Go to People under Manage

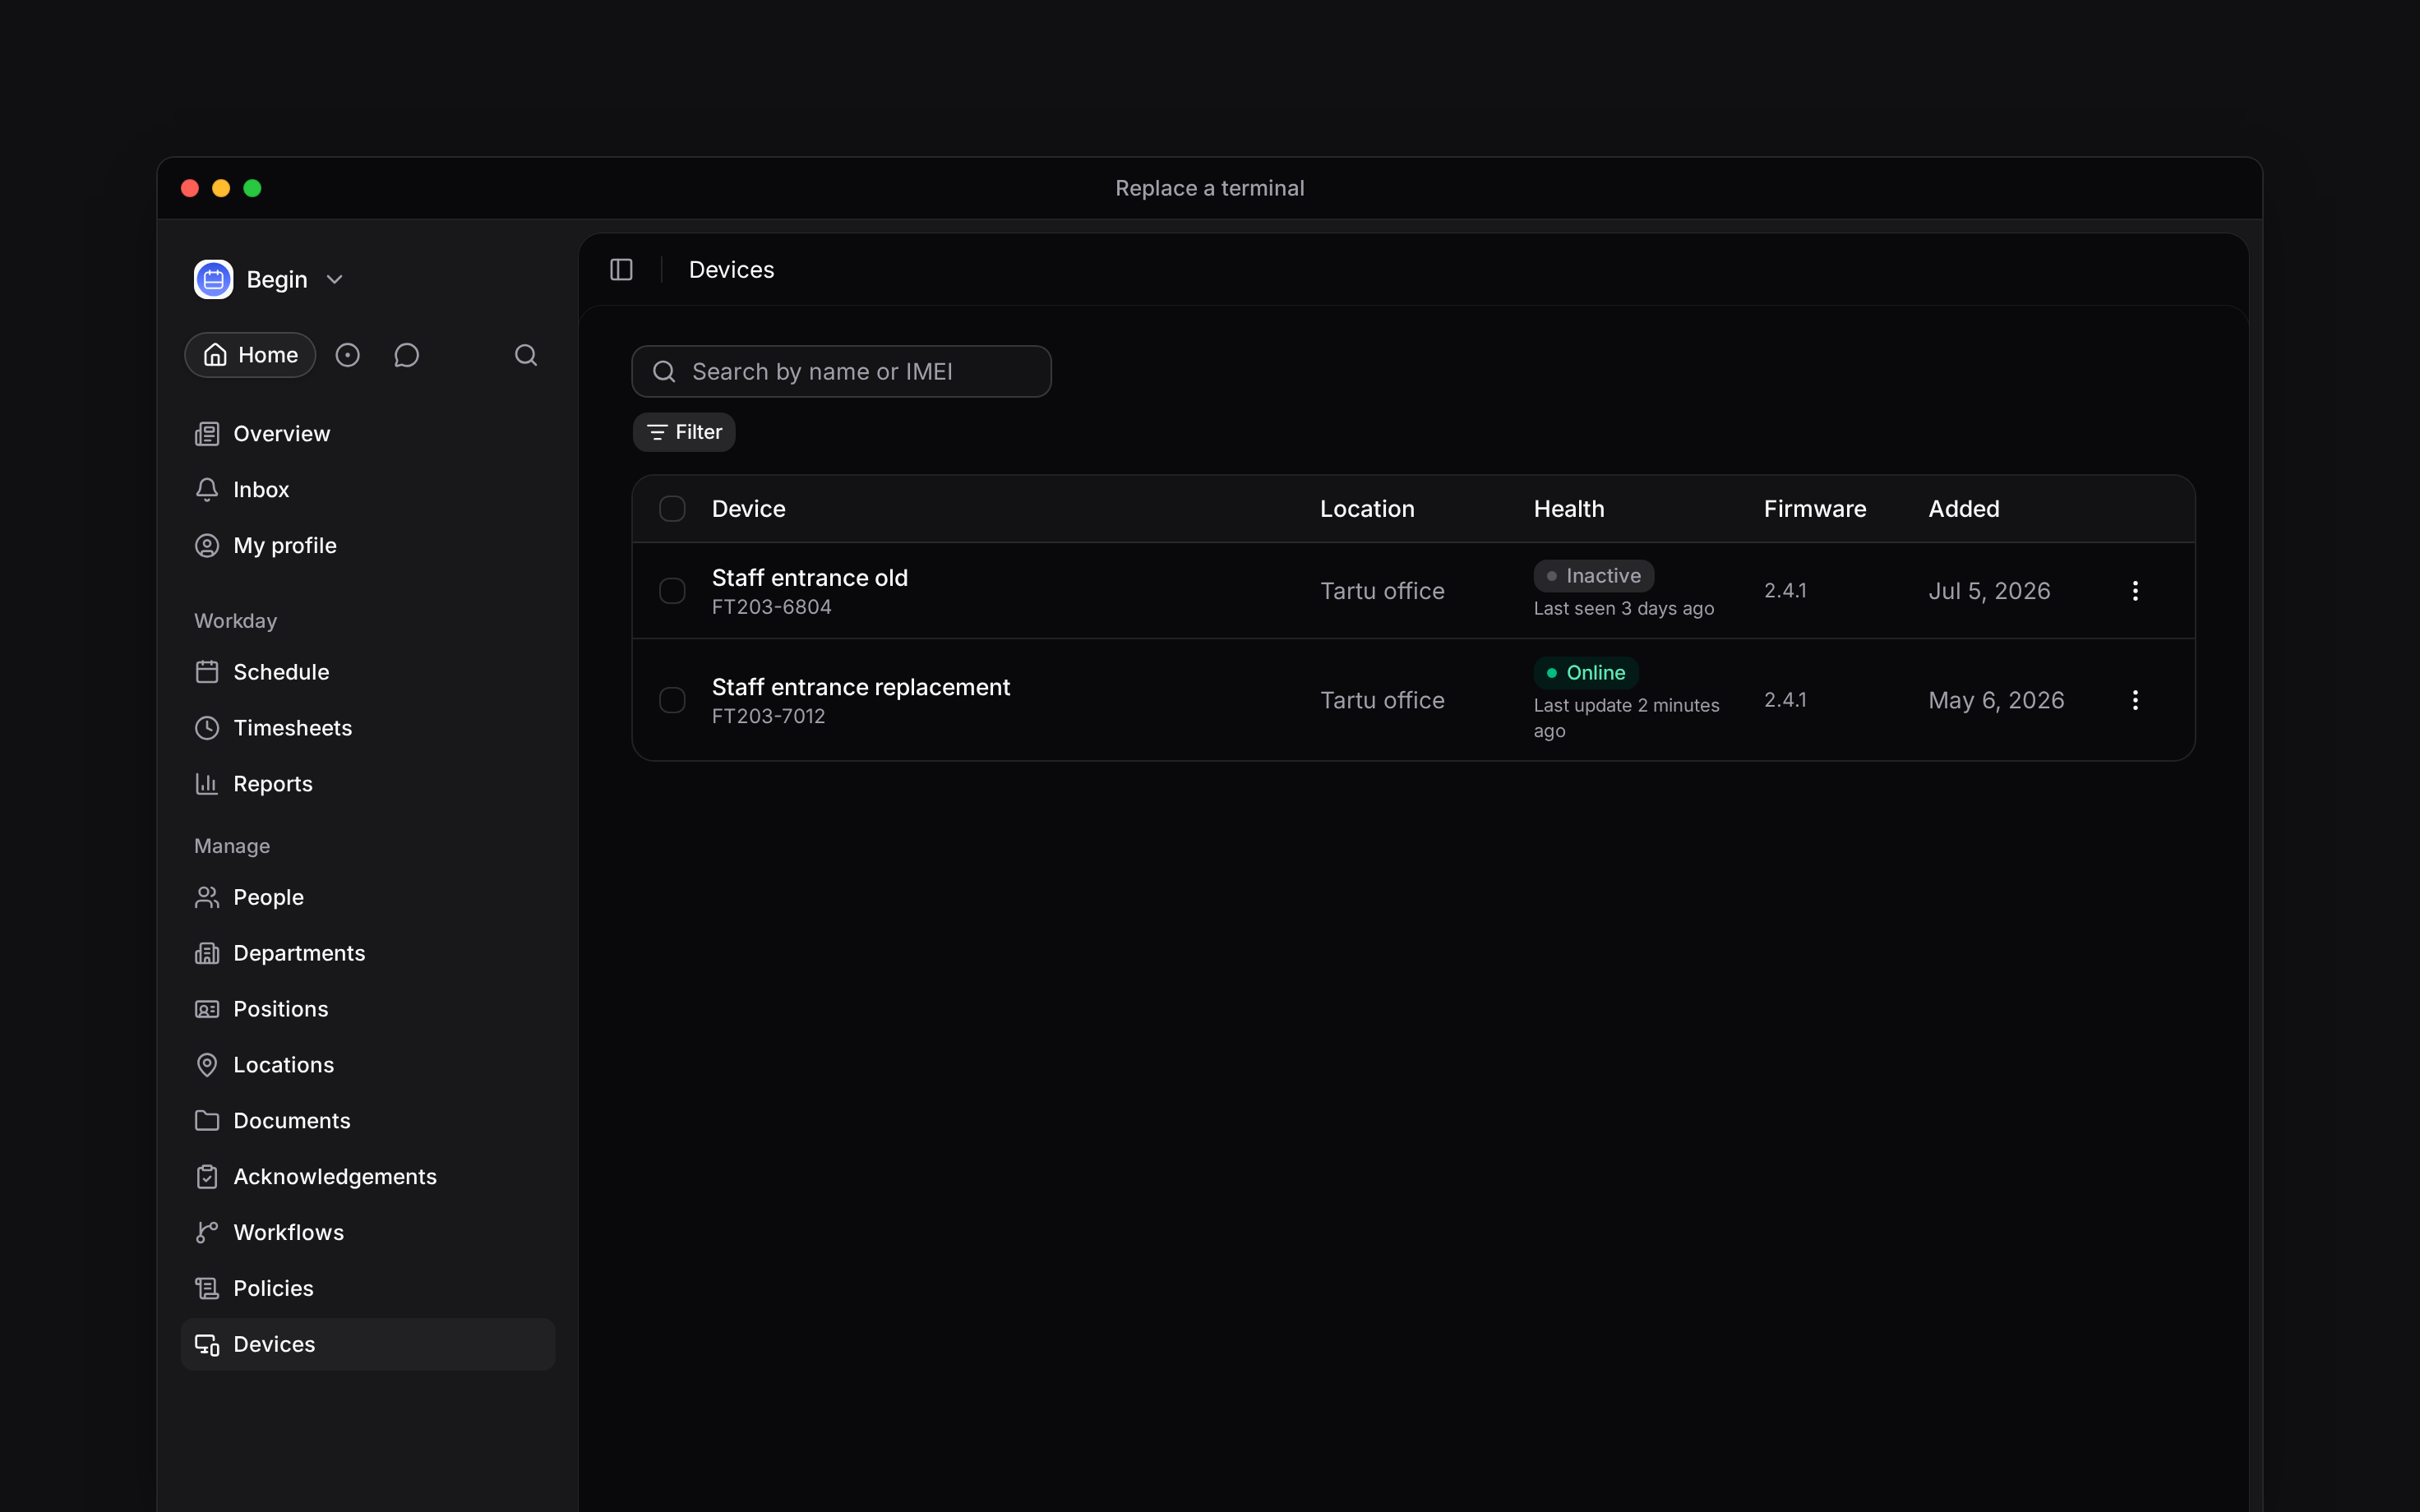click(x=367, y=897)
